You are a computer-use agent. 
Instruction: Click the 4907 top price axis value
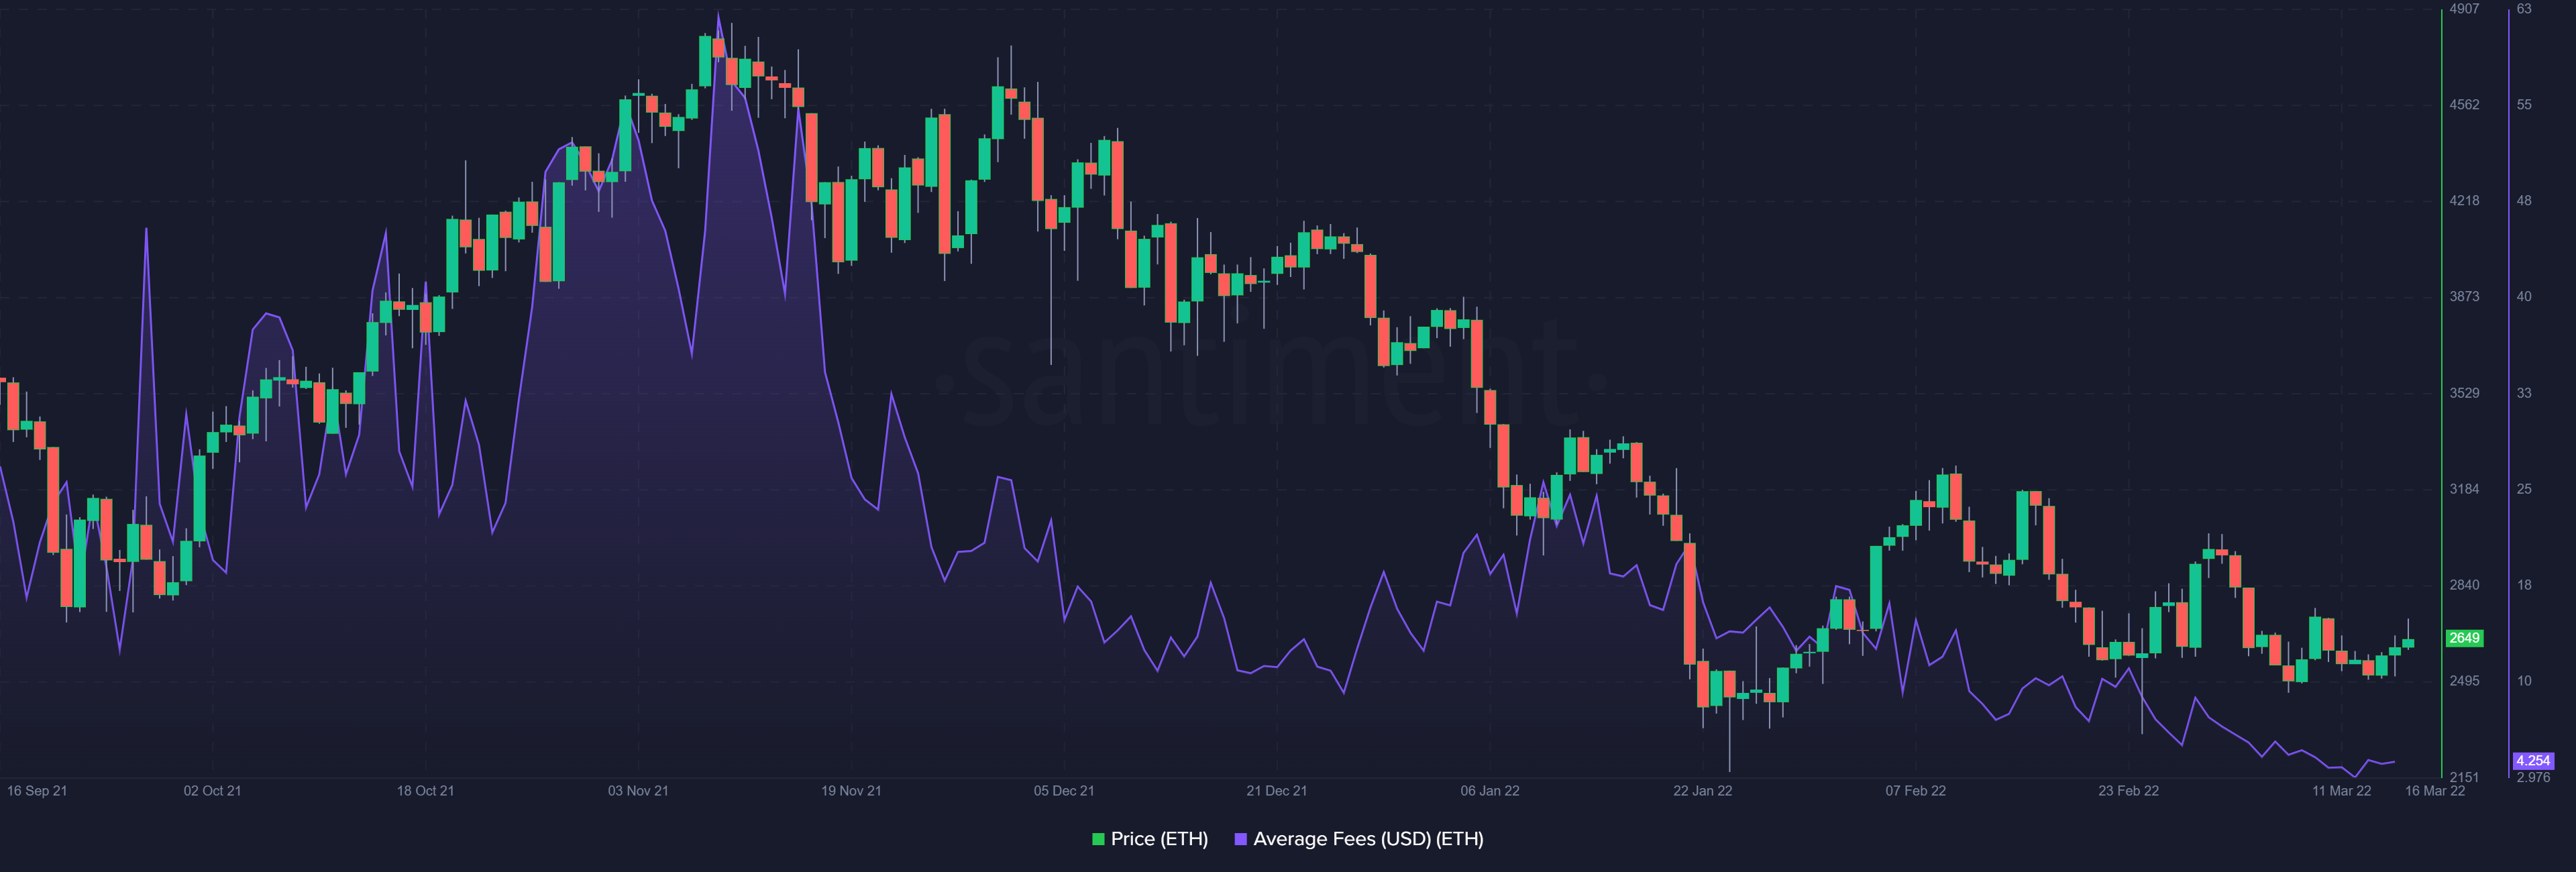coord(2464,9)
